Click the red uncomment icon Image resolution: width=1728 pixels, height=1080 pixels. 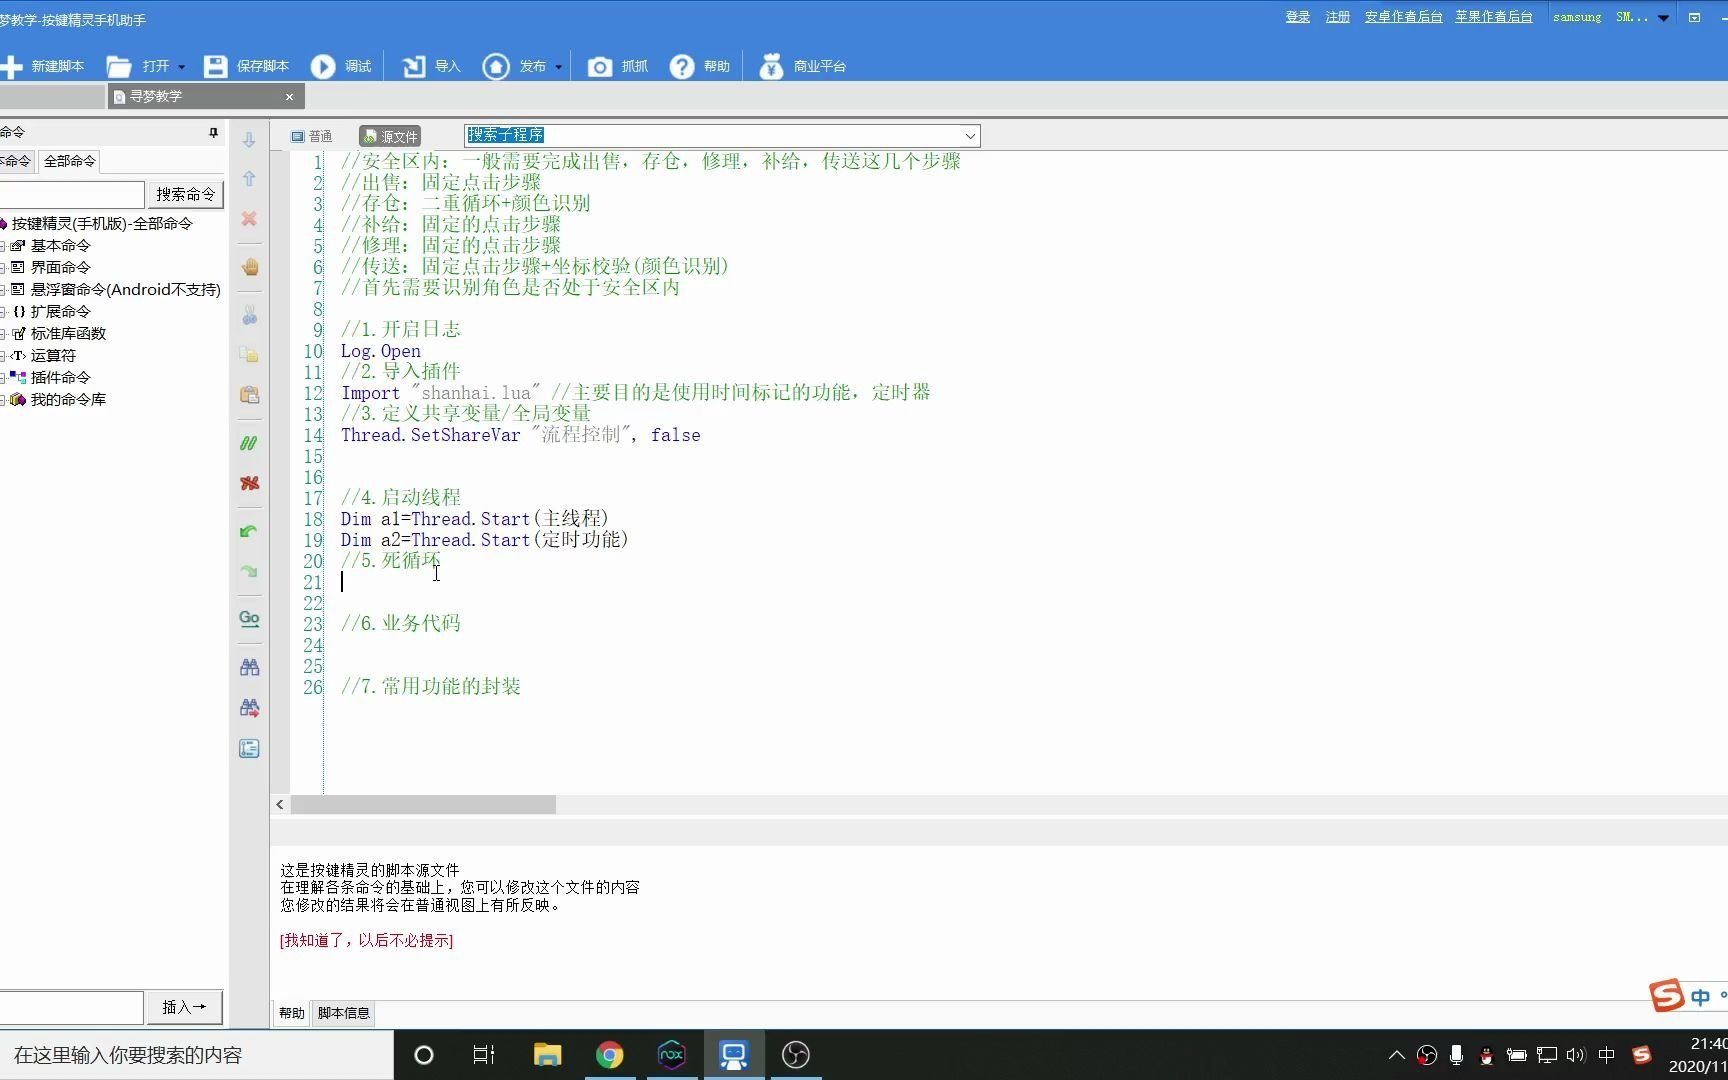(249, 483)
